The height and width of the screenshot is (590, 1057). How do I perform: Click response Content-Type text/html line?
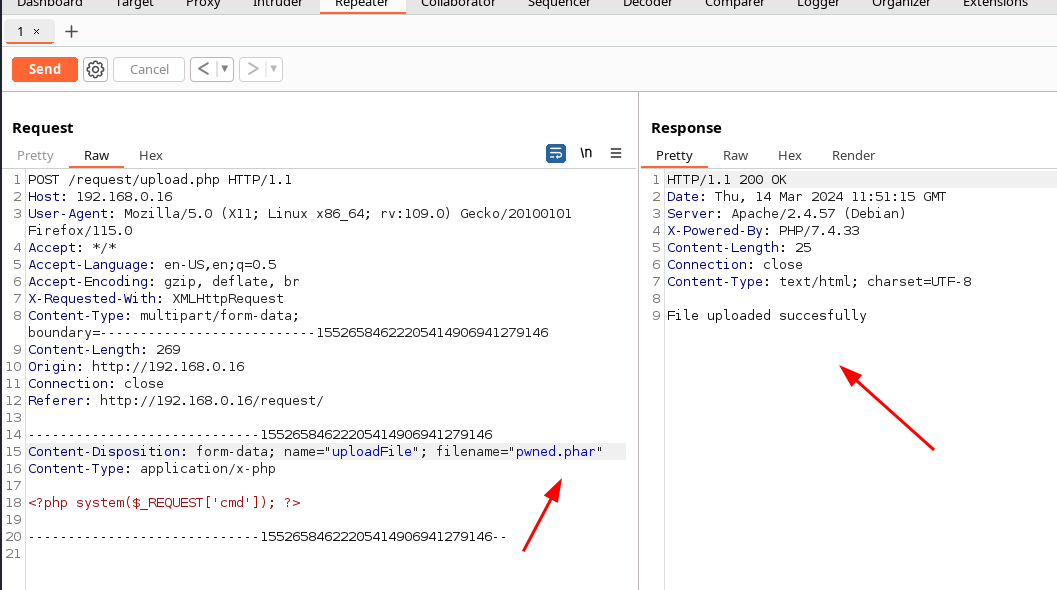[x=819, y=282]
